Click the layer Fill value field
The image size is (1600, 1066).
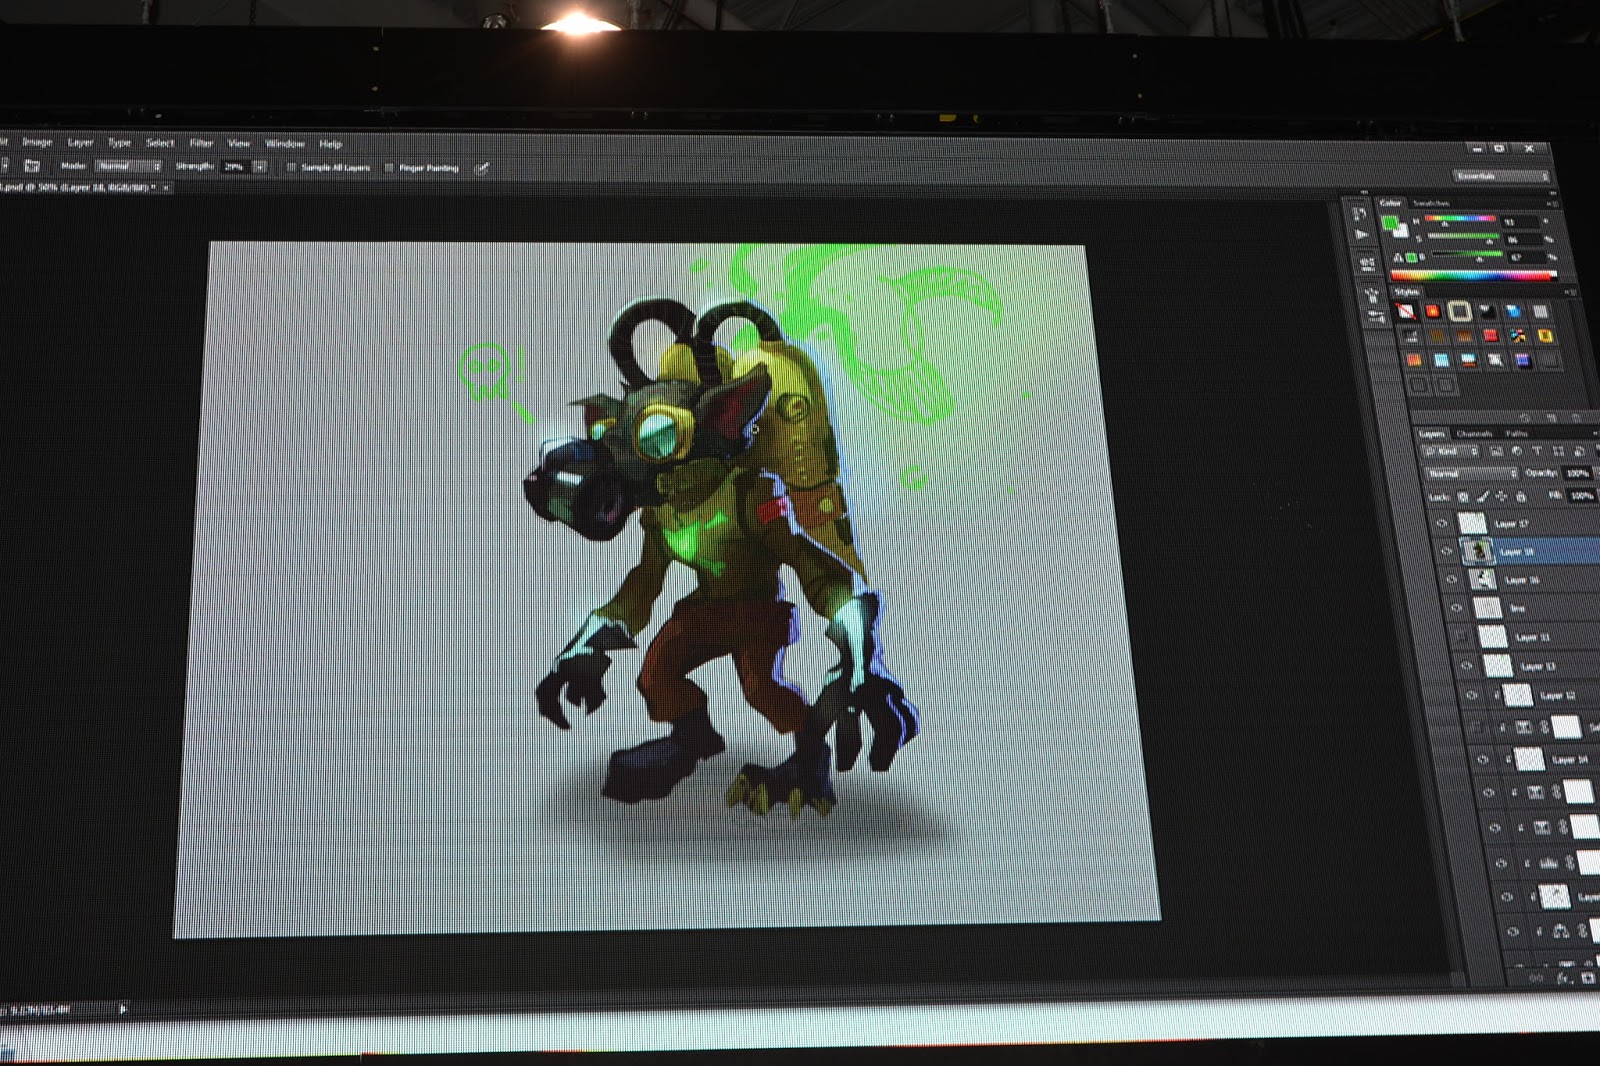1581,495
